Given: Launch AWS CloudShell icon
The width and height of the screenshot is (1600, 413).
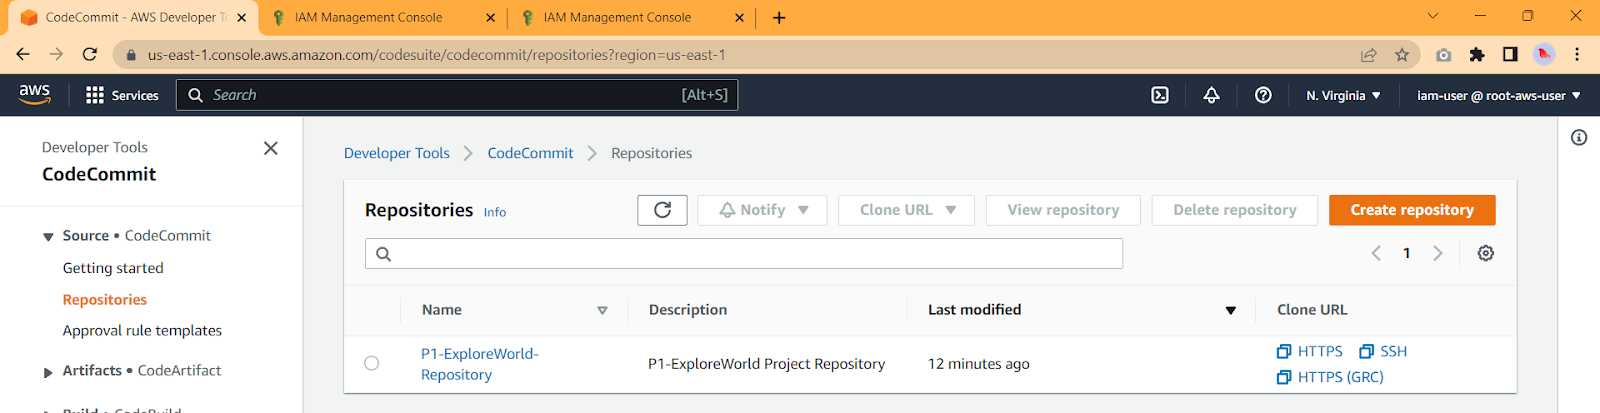Looking at the screenshot, I should (x=1160, y=95).
